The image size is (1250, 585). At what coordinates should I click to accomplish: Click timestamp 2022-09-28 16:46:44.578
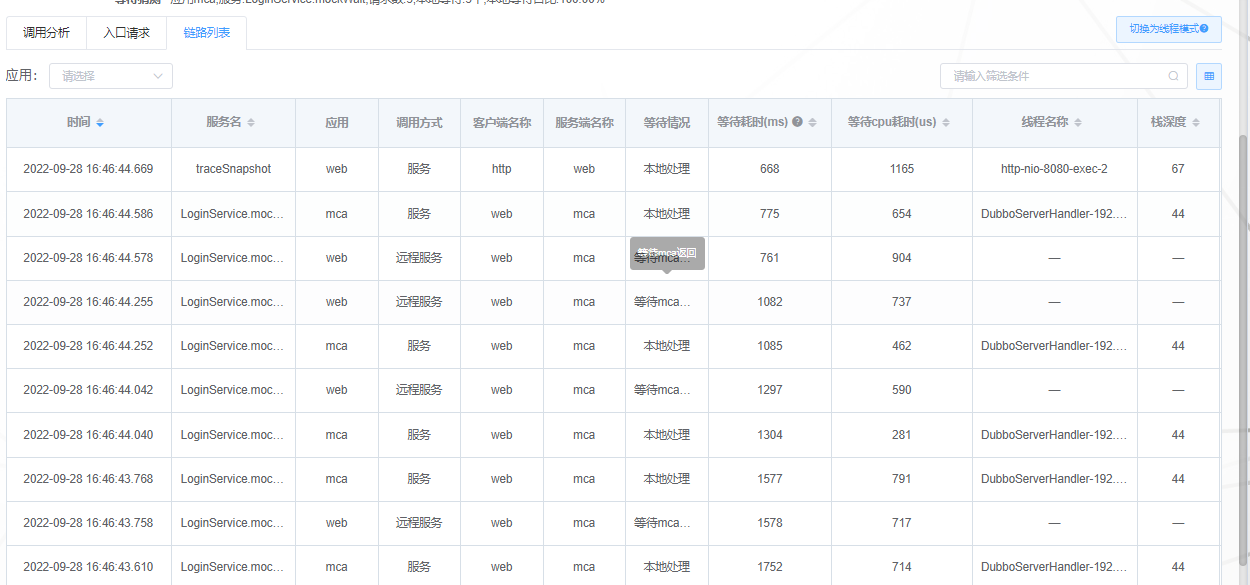88,258
